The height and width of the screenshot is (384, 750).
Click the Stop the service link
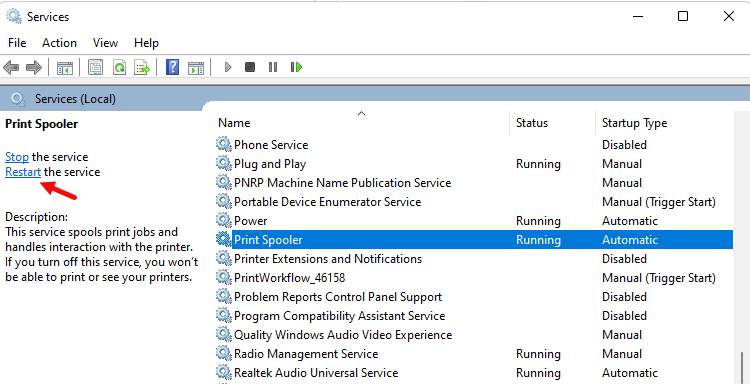17,157
